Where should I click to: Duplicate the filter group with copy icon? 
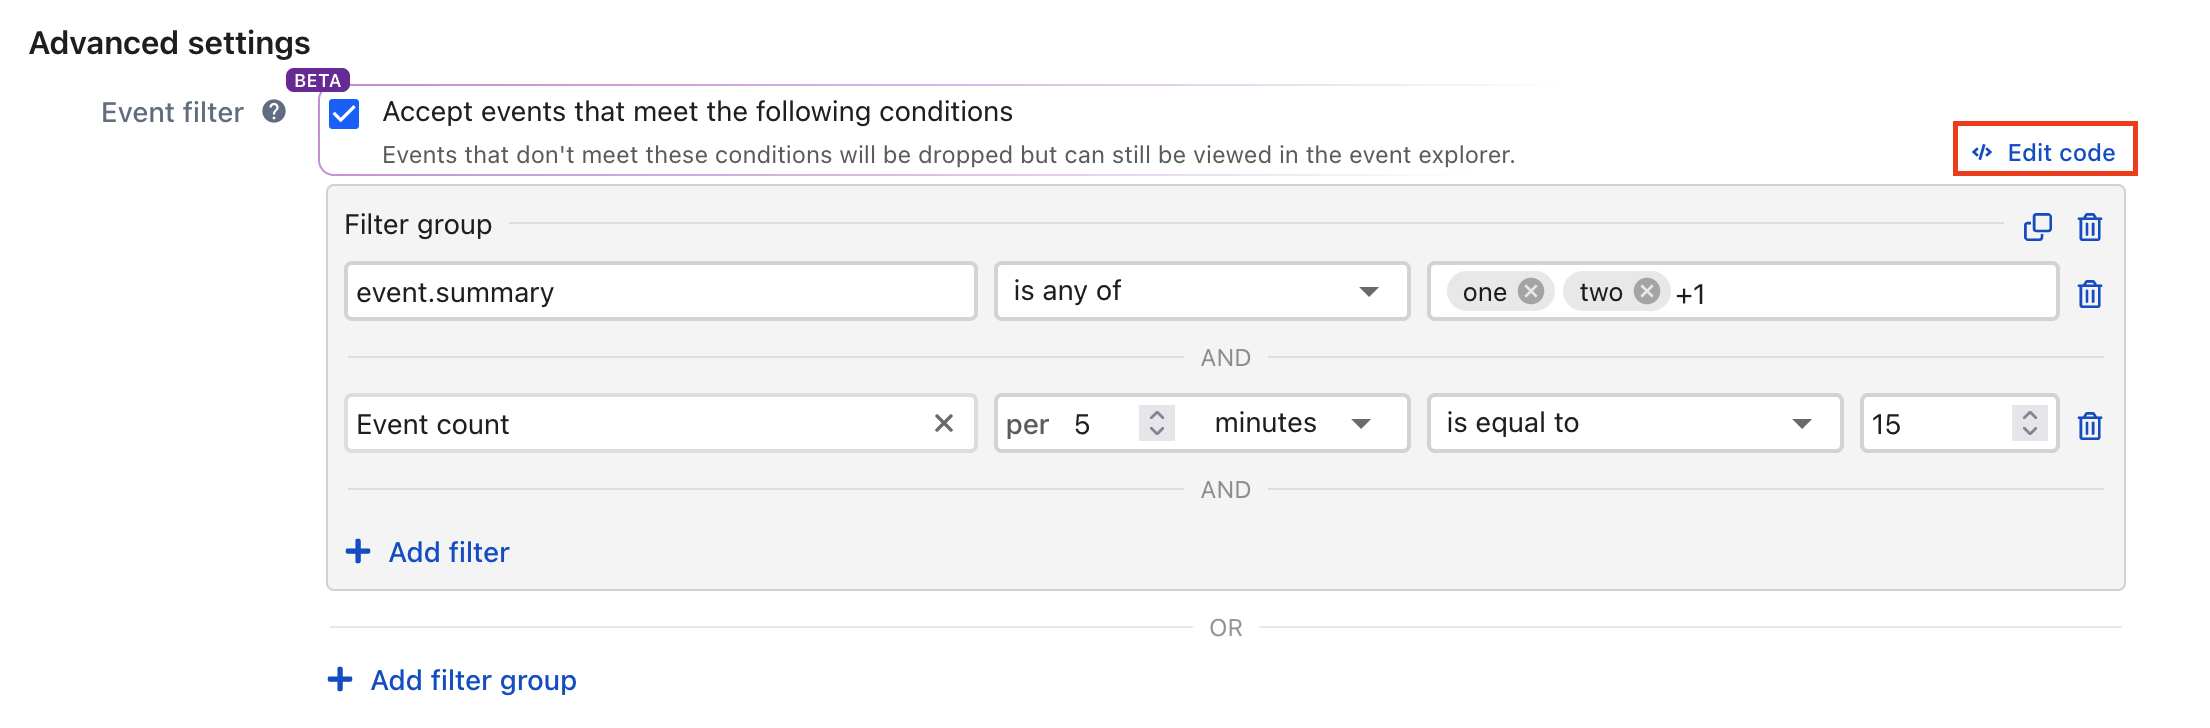[x=2037, y=227]
